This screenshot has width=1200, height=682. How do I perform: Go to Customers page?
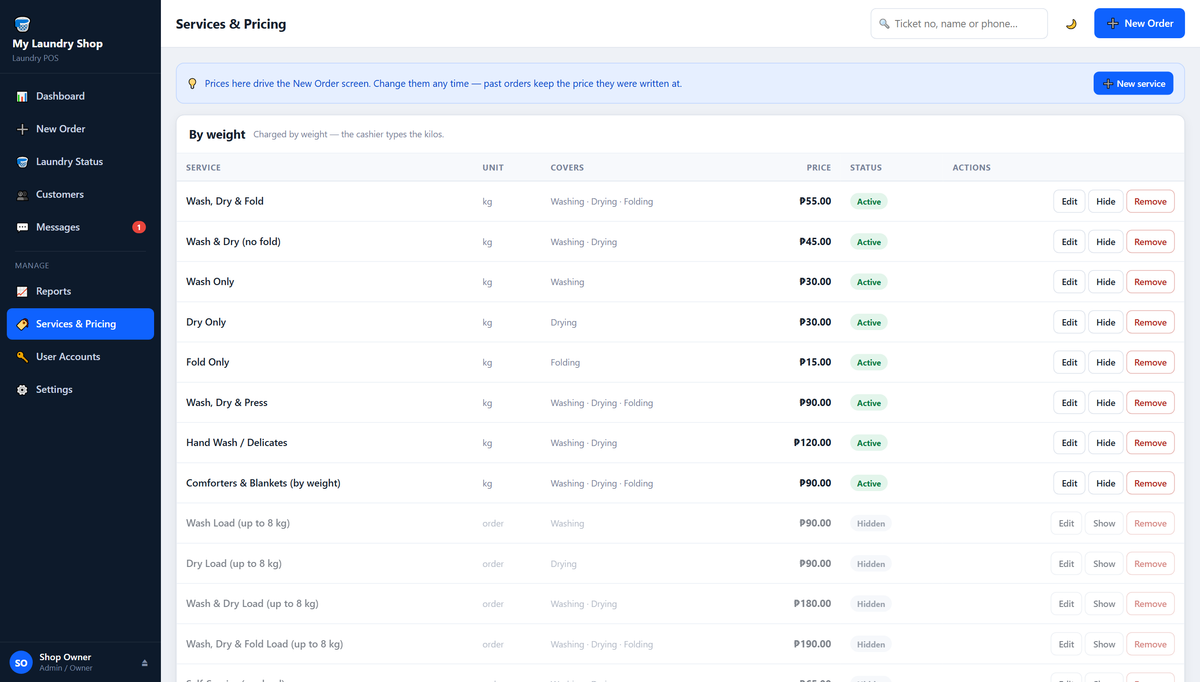coord(80,195)
